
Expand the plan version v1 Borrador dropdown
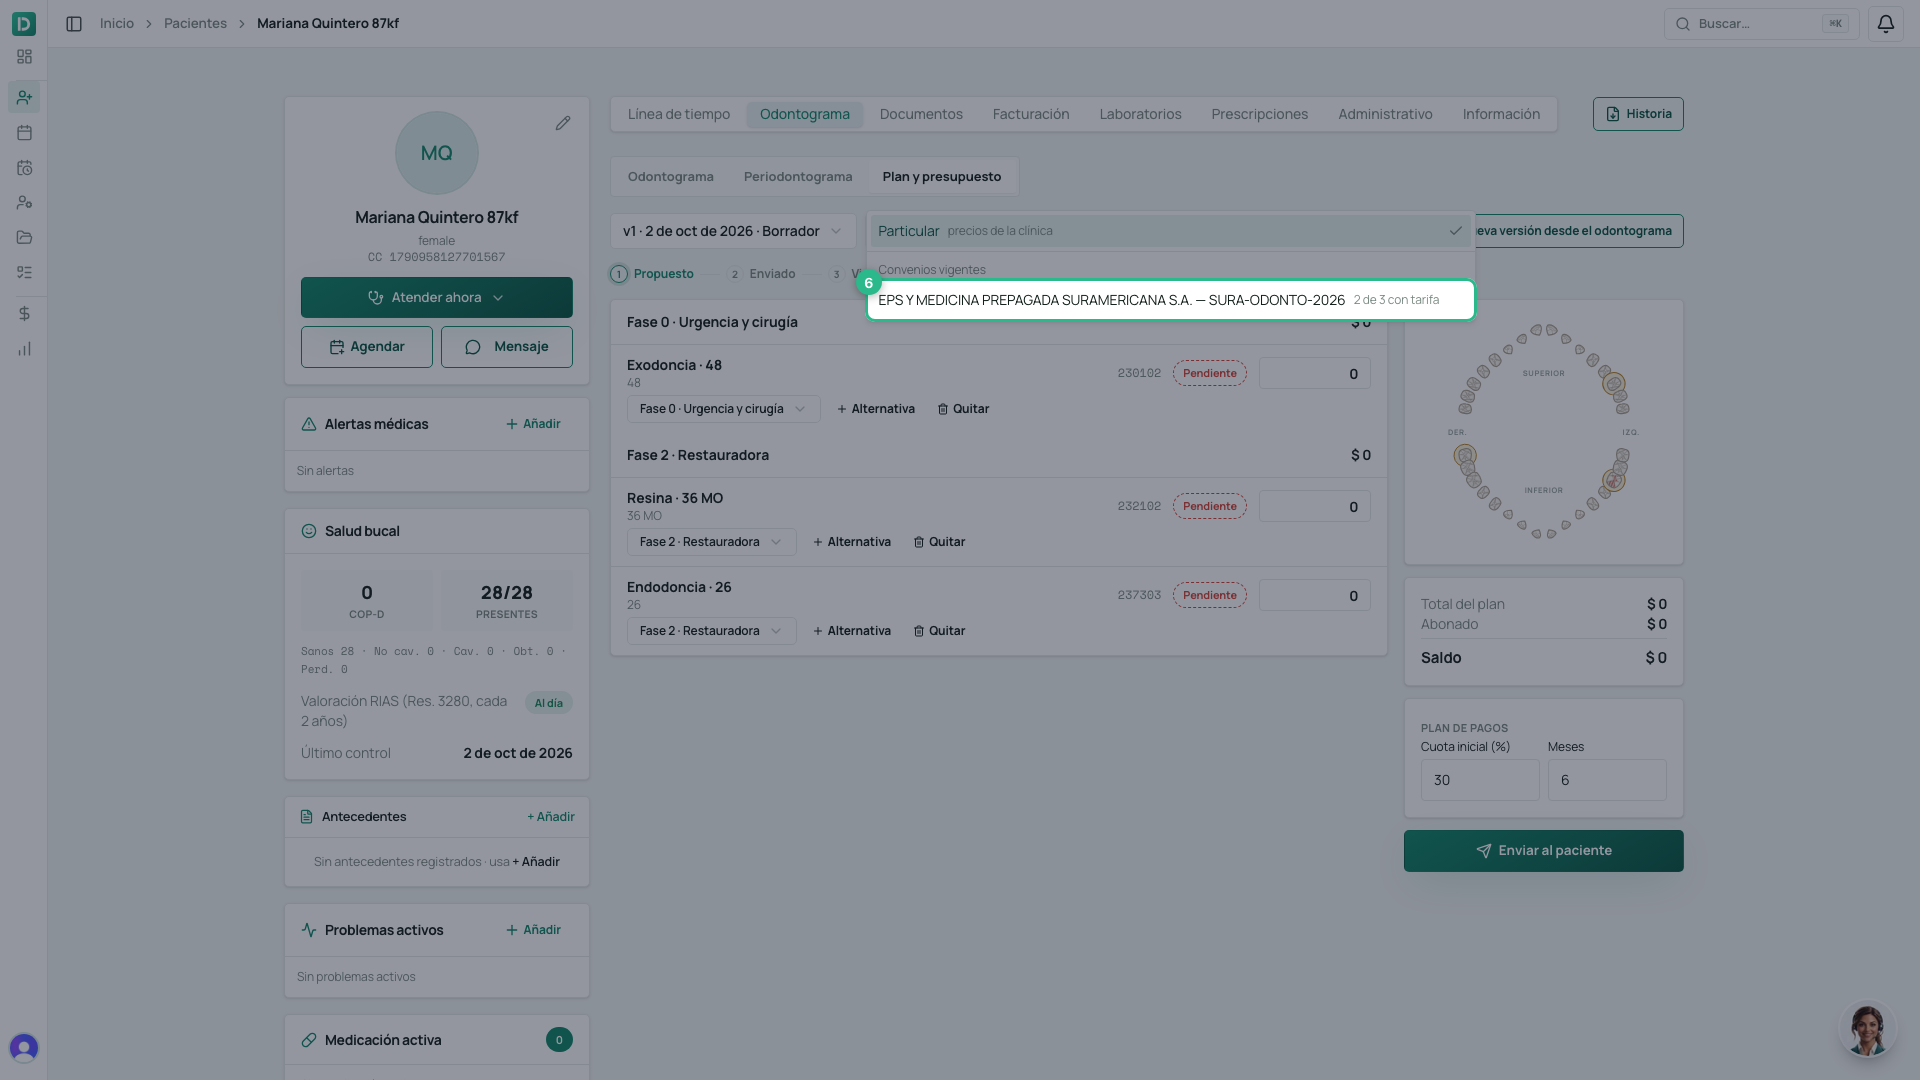[733, 231]
